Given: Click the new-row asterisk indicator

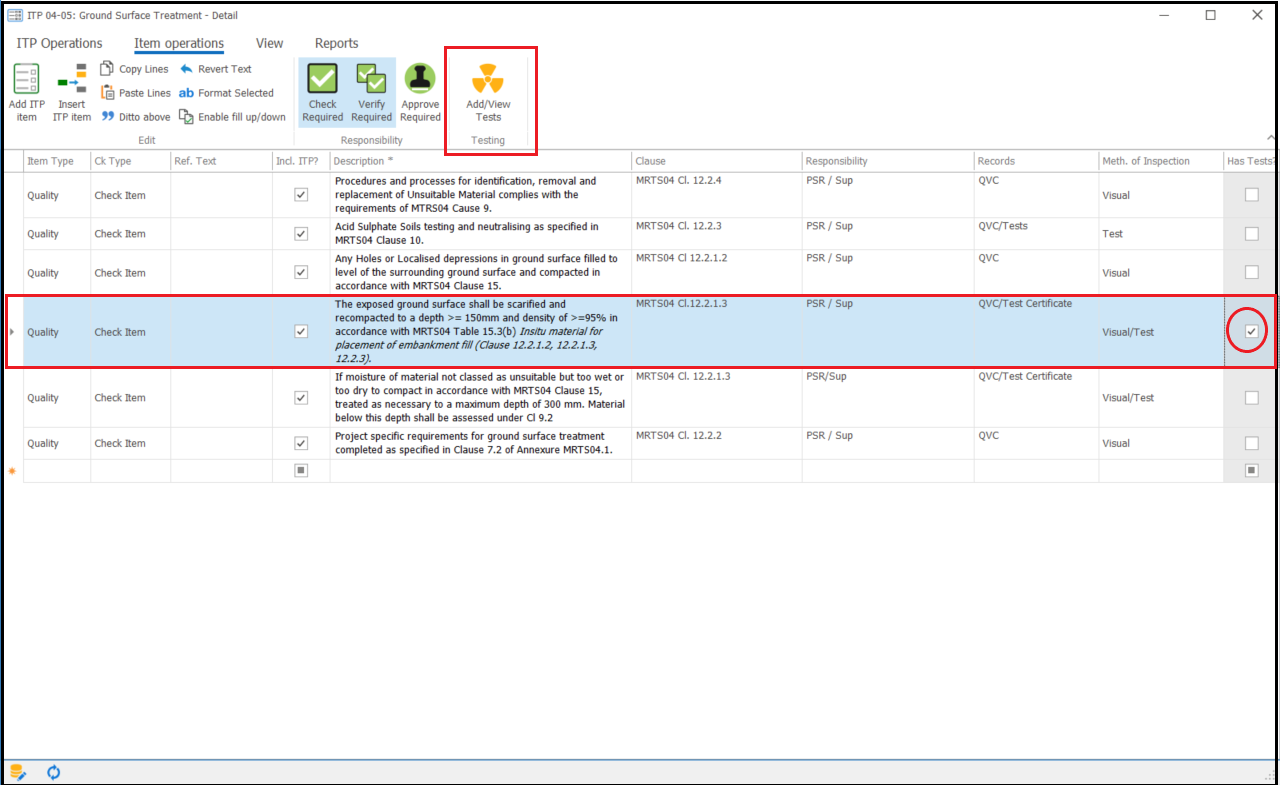Looking at the screenshot, I should click(12, 471).
